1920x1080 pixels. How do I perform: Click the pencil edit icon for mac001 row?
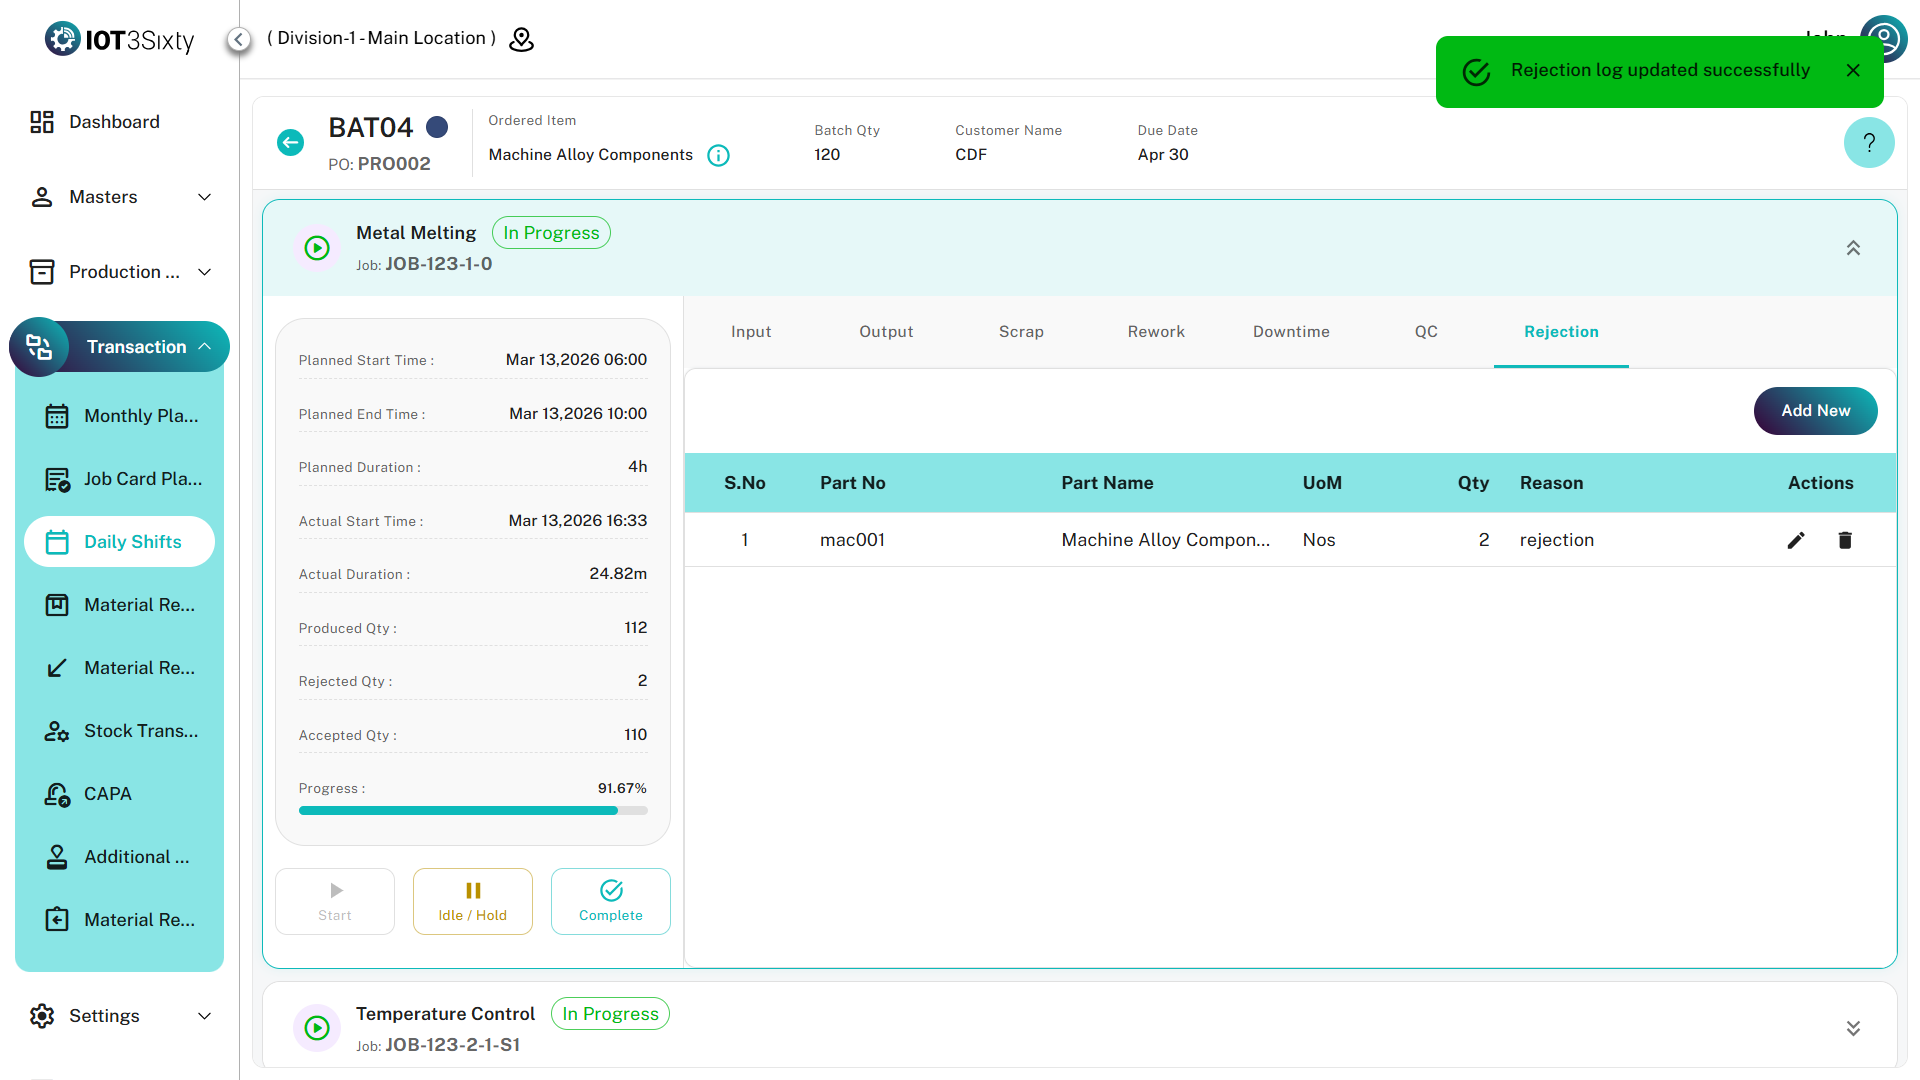click(x=1796, y=540)
